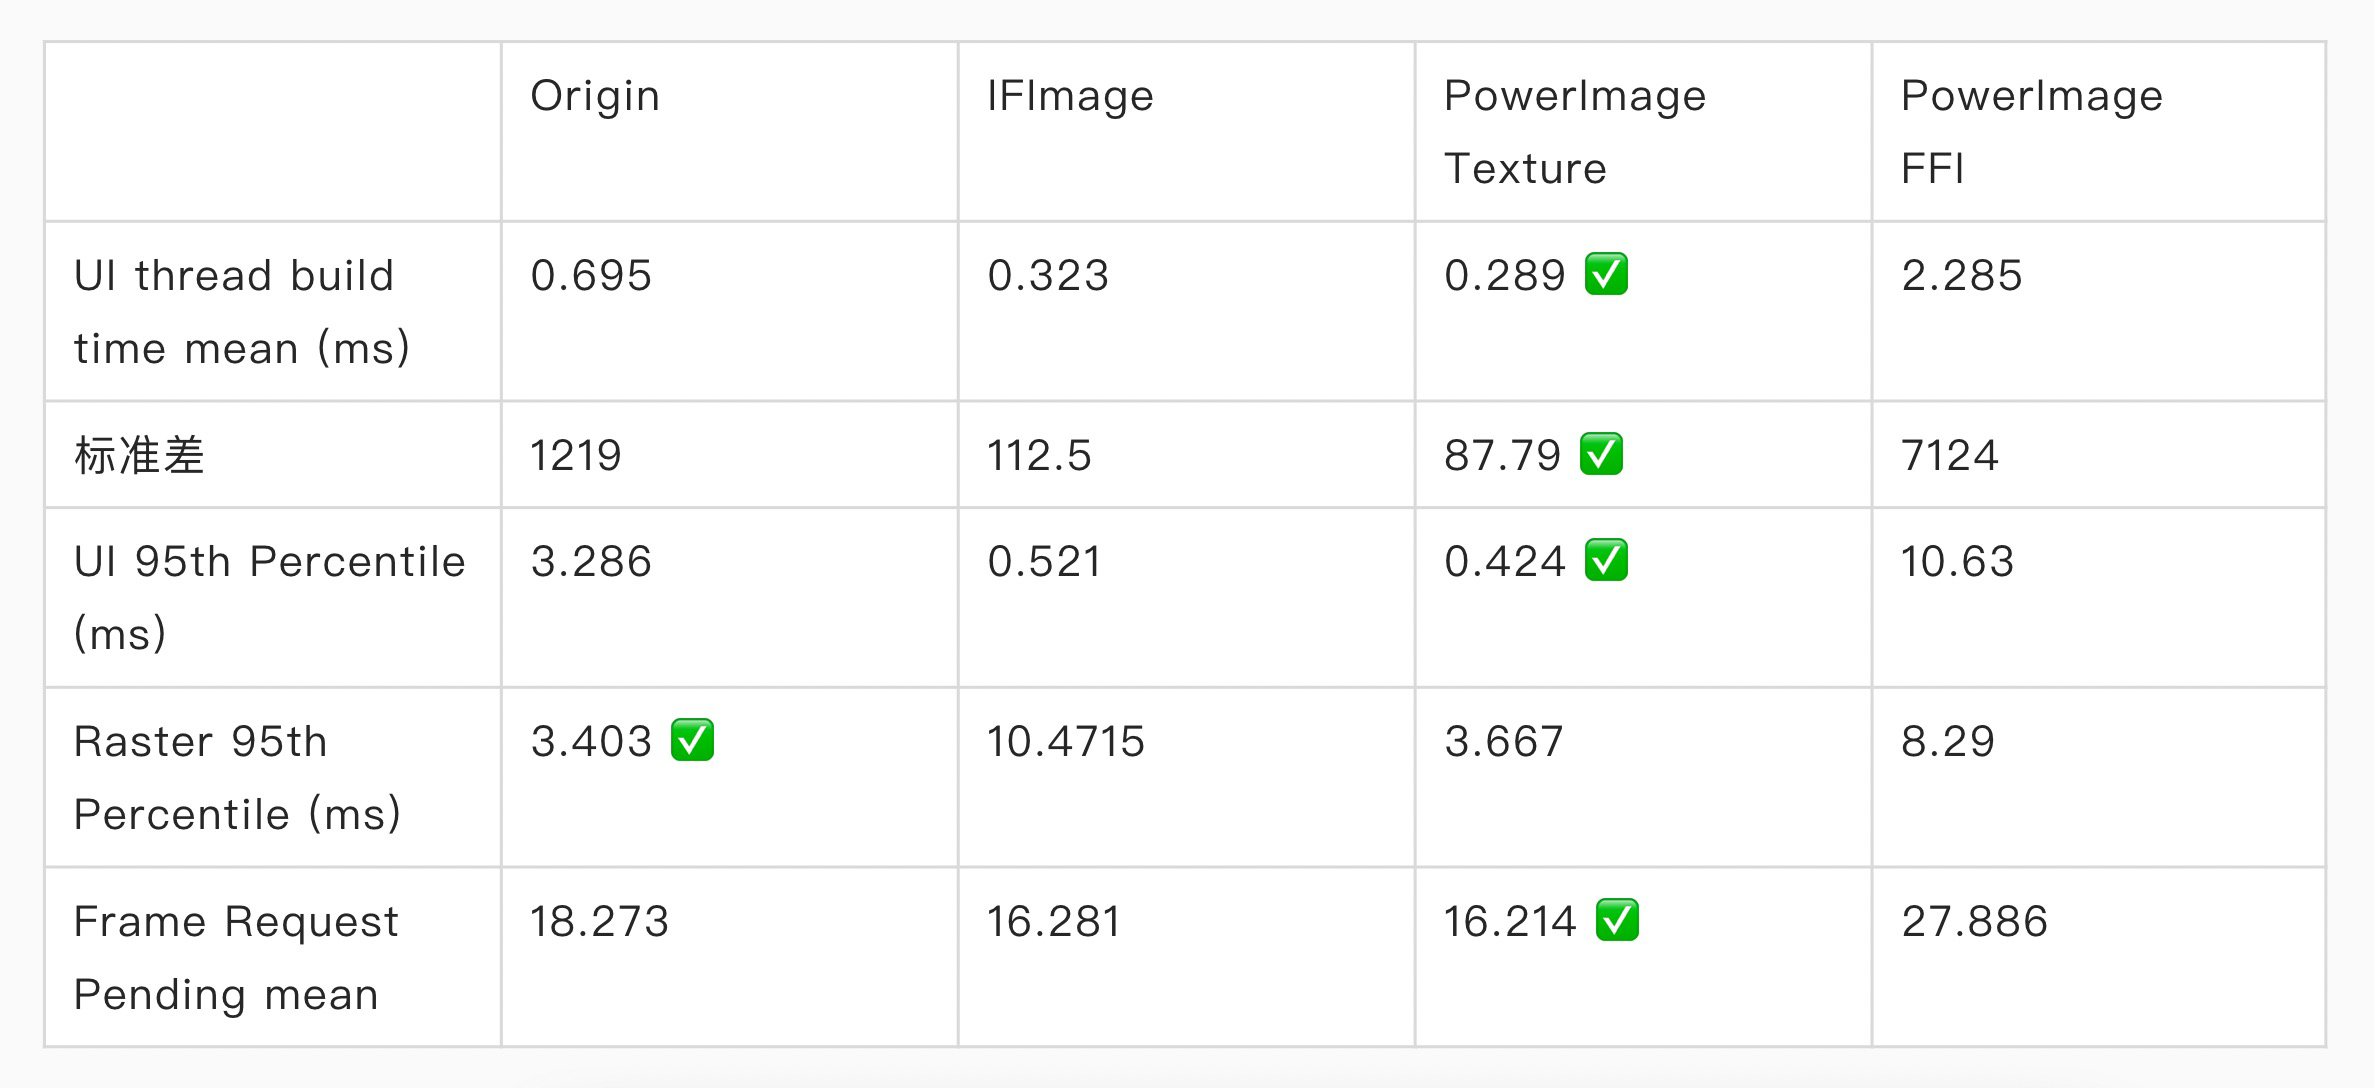
Task: Select the 10.63 value cell
Action: pos(1957,562)
